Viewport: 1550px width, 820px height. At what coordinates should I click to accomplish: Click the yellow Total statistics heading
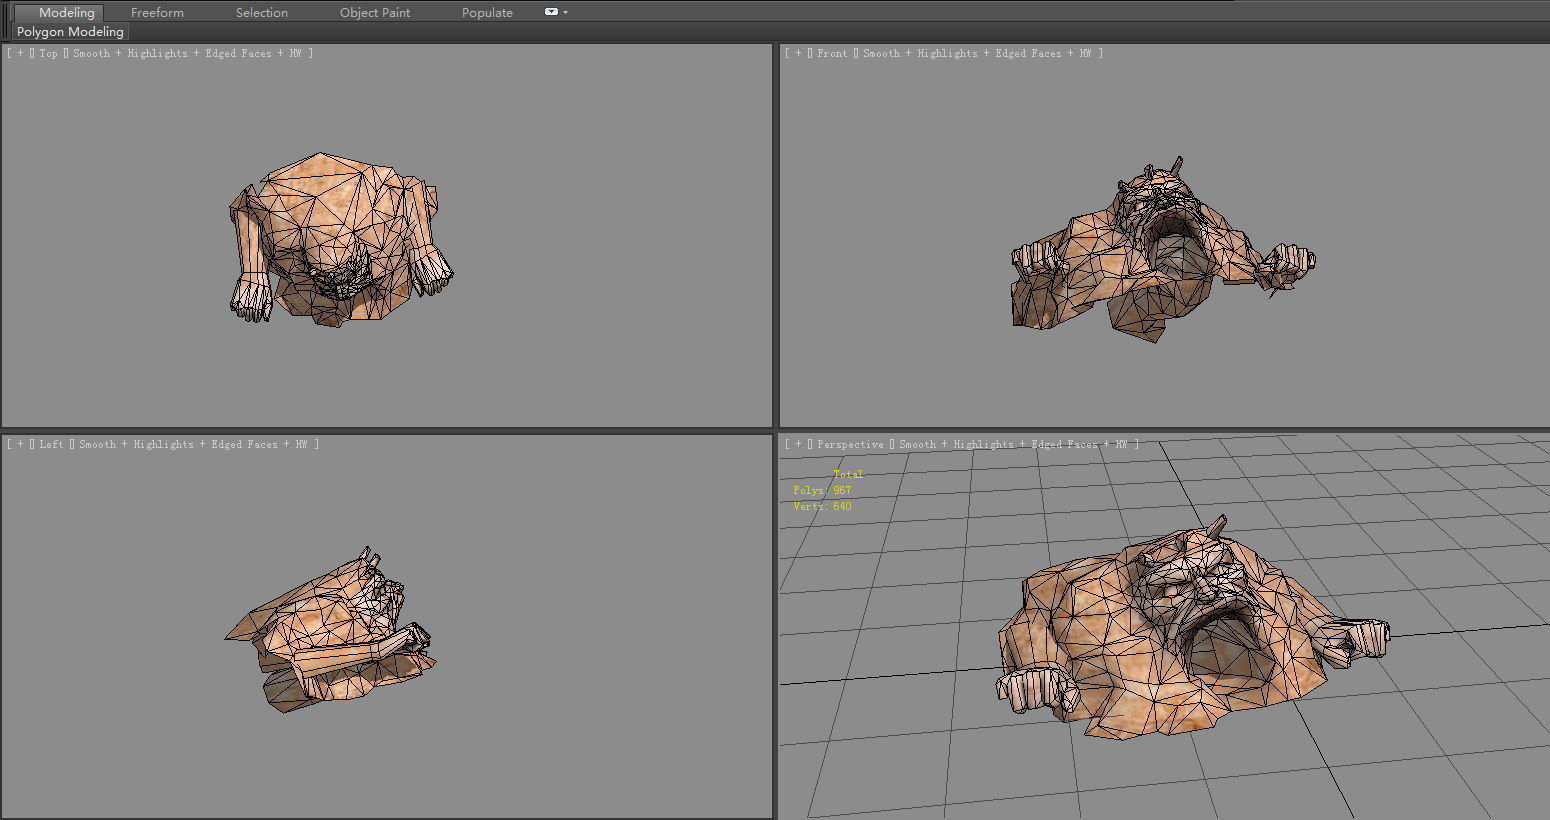[848, 474]
